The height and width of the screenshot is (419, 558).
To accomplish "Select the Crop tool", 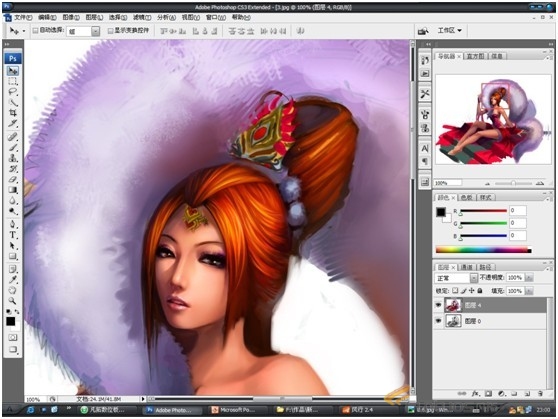I will click(x=13, y=113).
